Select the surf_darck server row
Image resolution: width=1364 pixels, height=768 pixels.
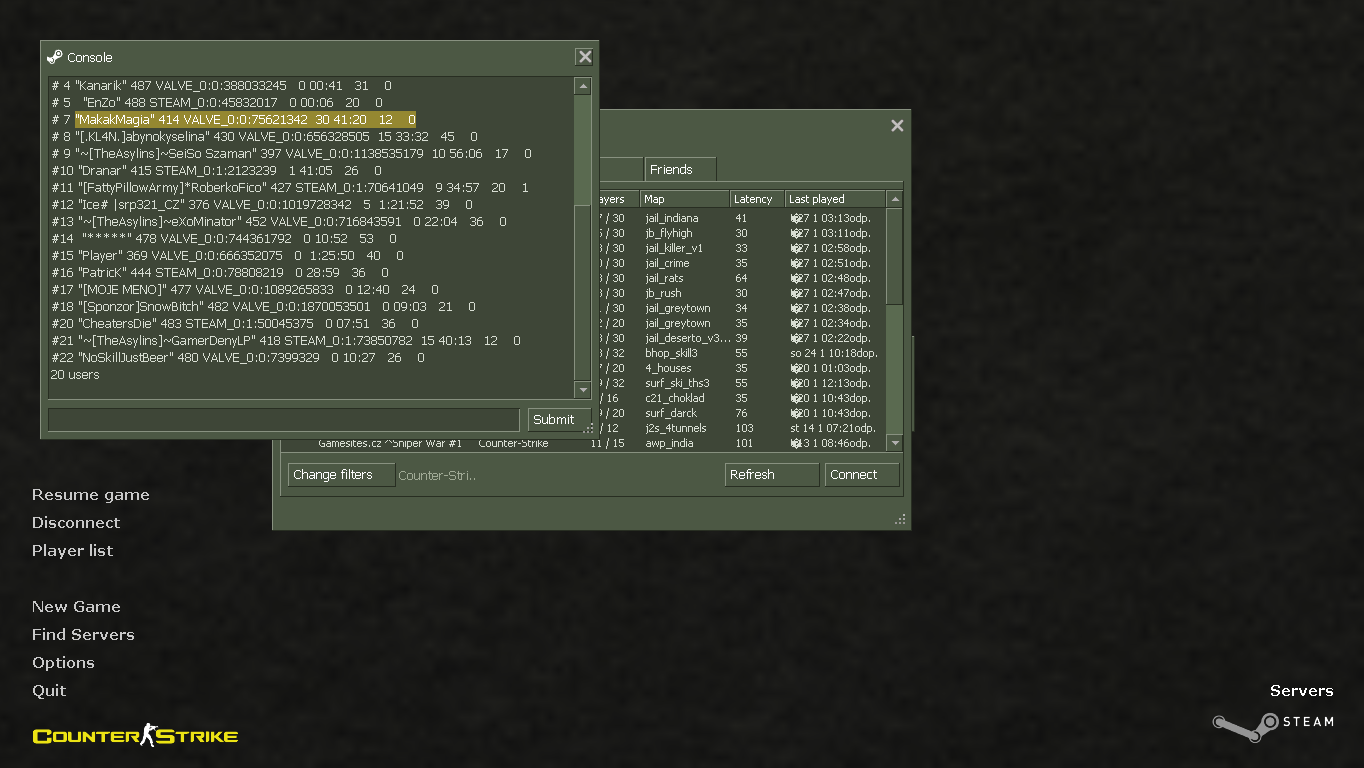click(741, 413)
